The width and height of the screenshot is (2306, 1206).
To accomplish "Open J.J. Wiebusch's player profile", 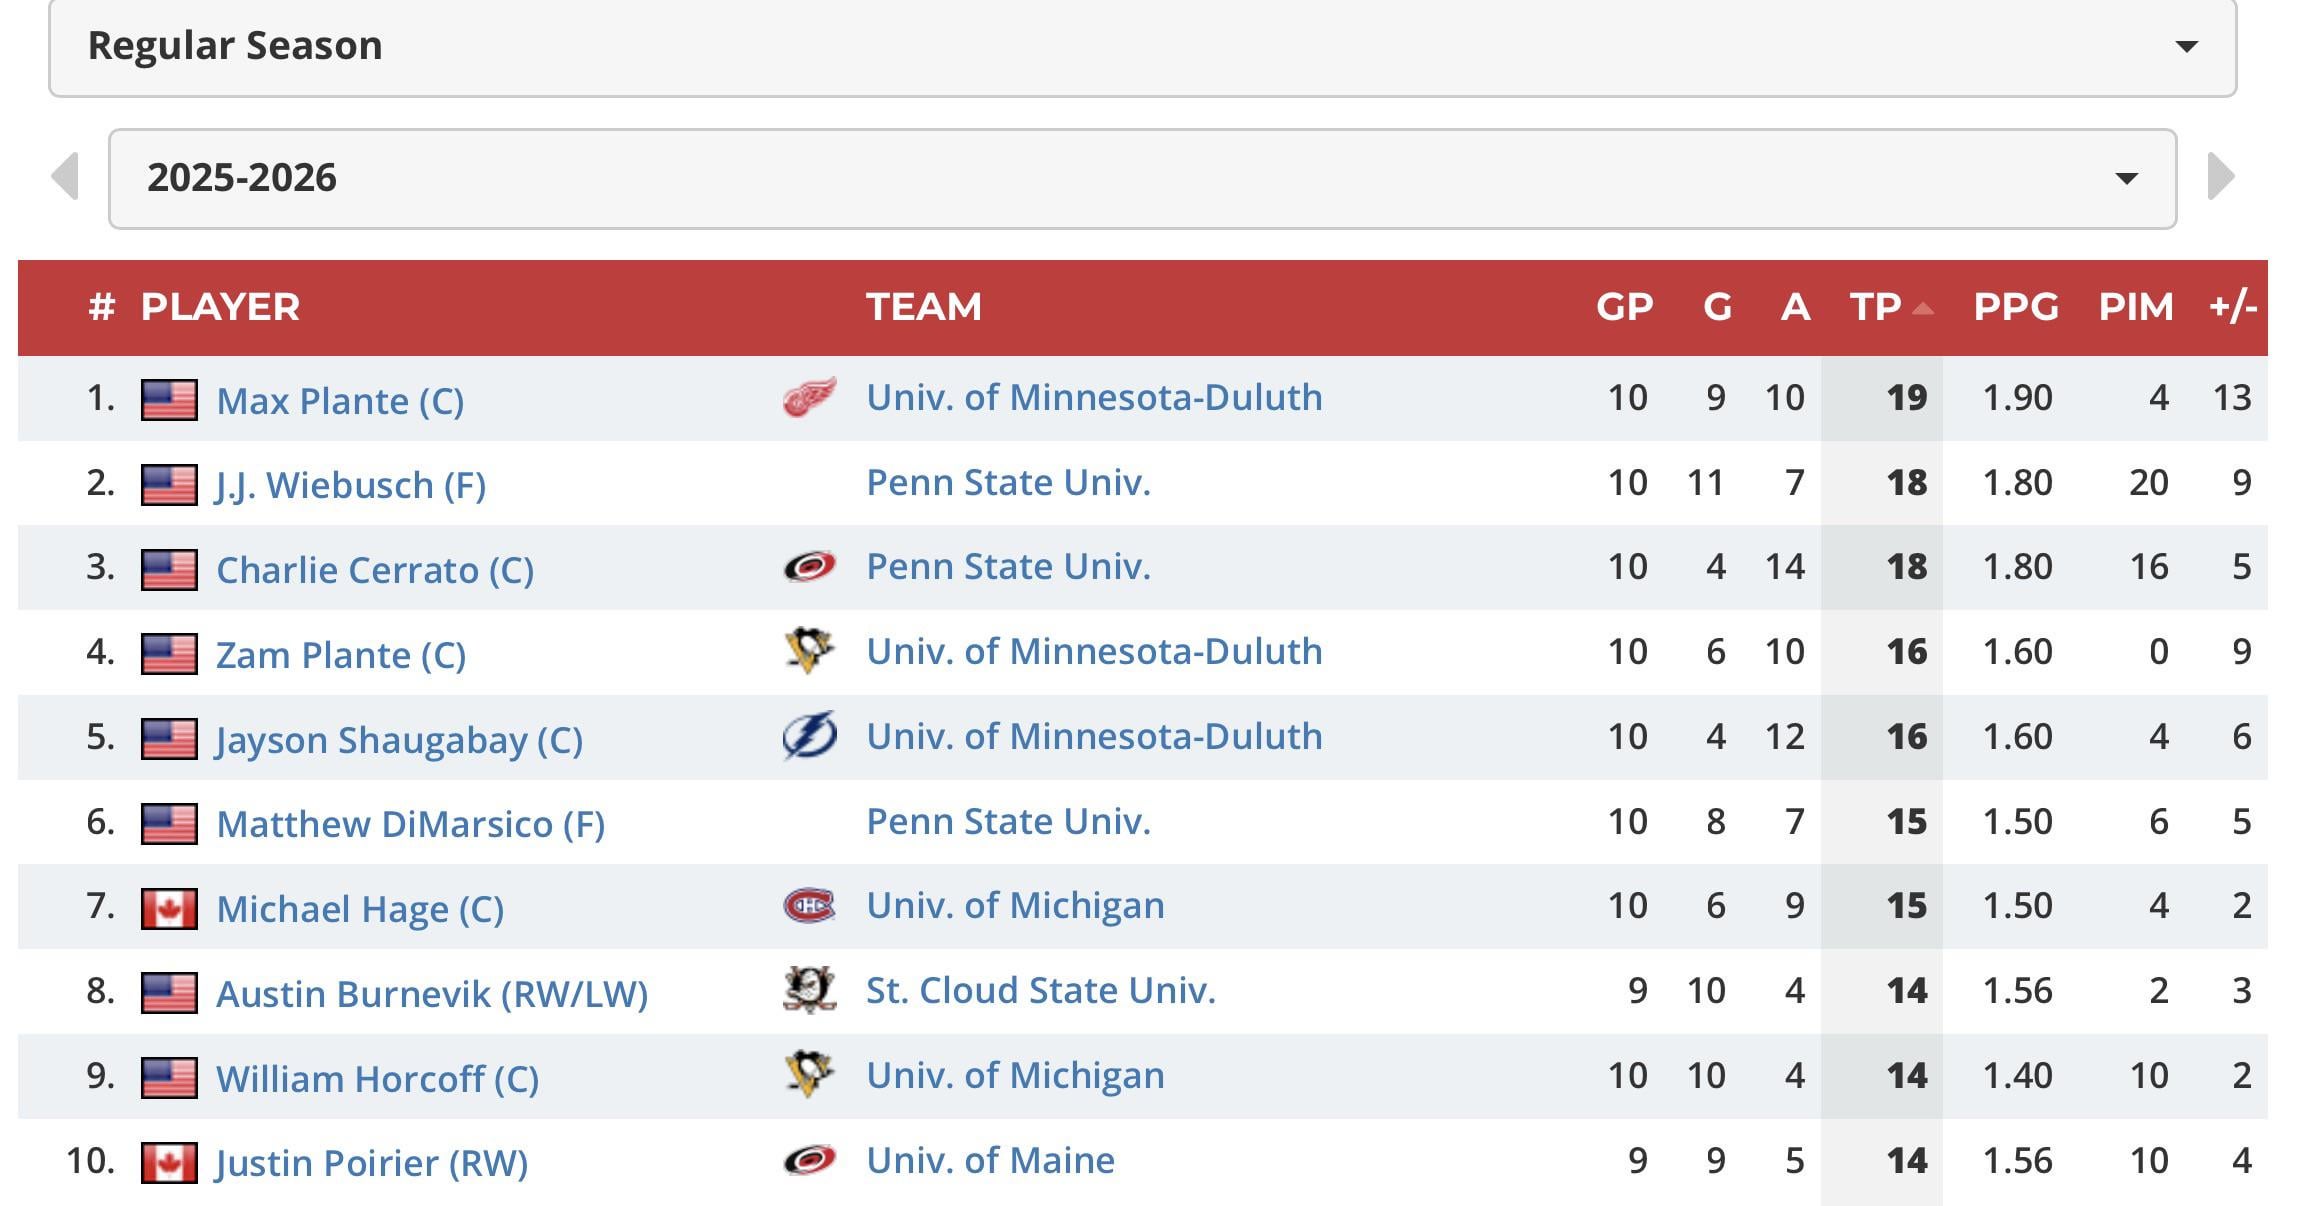I will click(350, 485).
